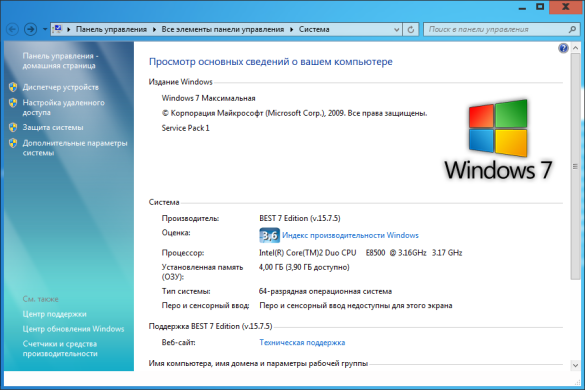This screenshot has height=390, width=585.
Task: Click the Просмотр основных сведений heading
Action: [x=271, y=62]
